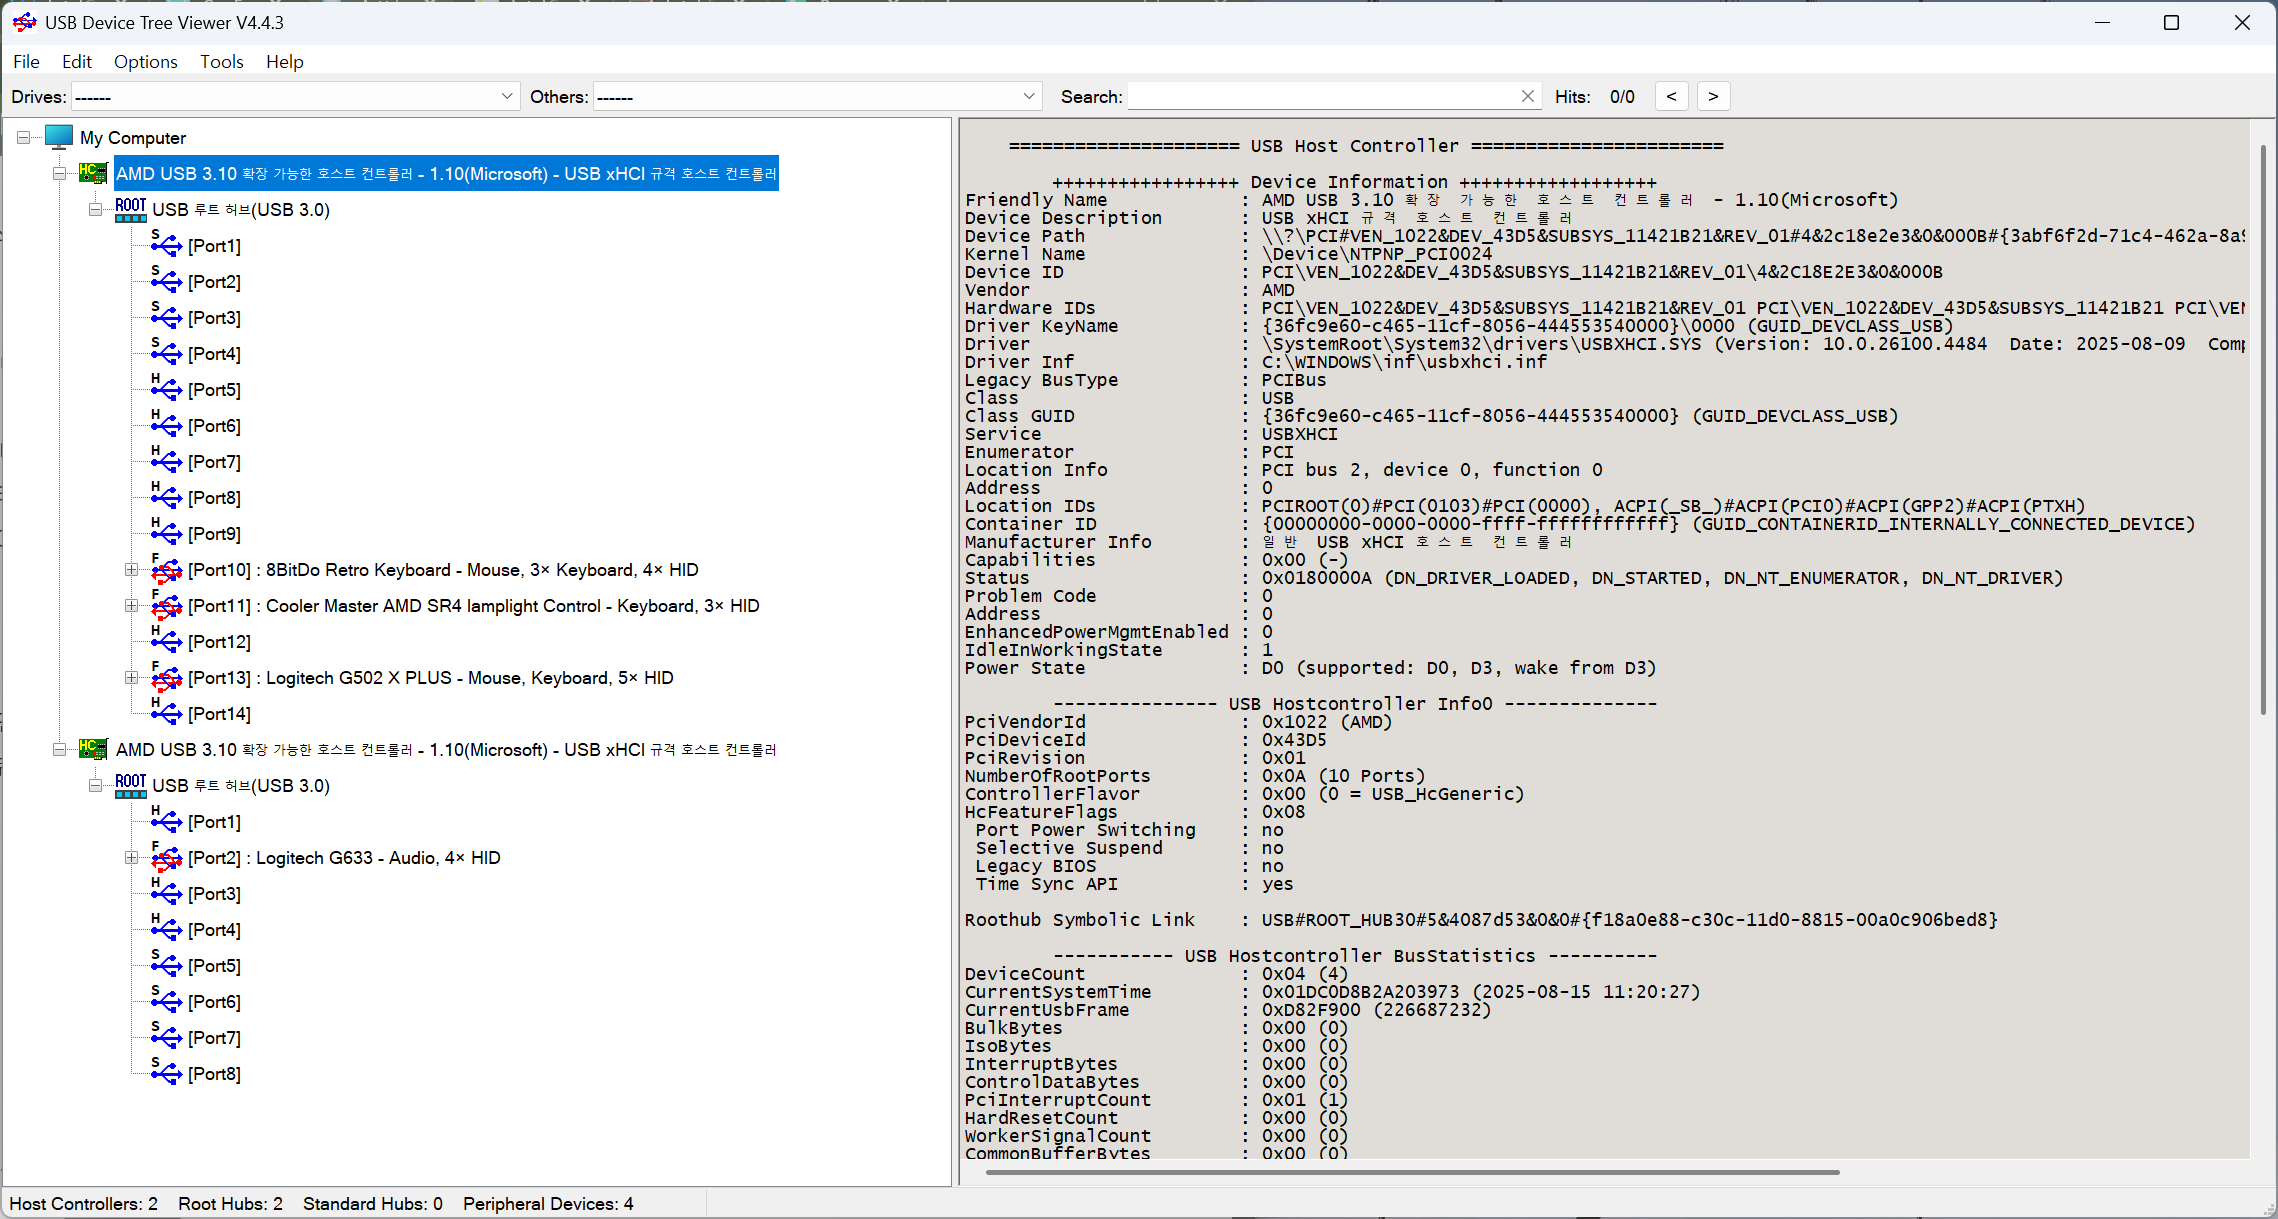Click the red USB icon for the 8BitDo Retro Keyboard
The width and height of the screenshot is (2278, 1219).
click(x=166, y=568)
